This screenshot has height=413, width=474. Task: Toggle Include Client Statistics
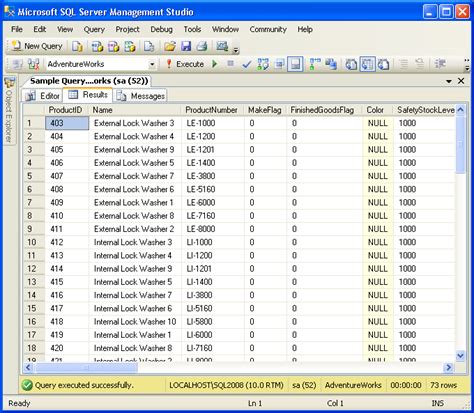[331, 64]
